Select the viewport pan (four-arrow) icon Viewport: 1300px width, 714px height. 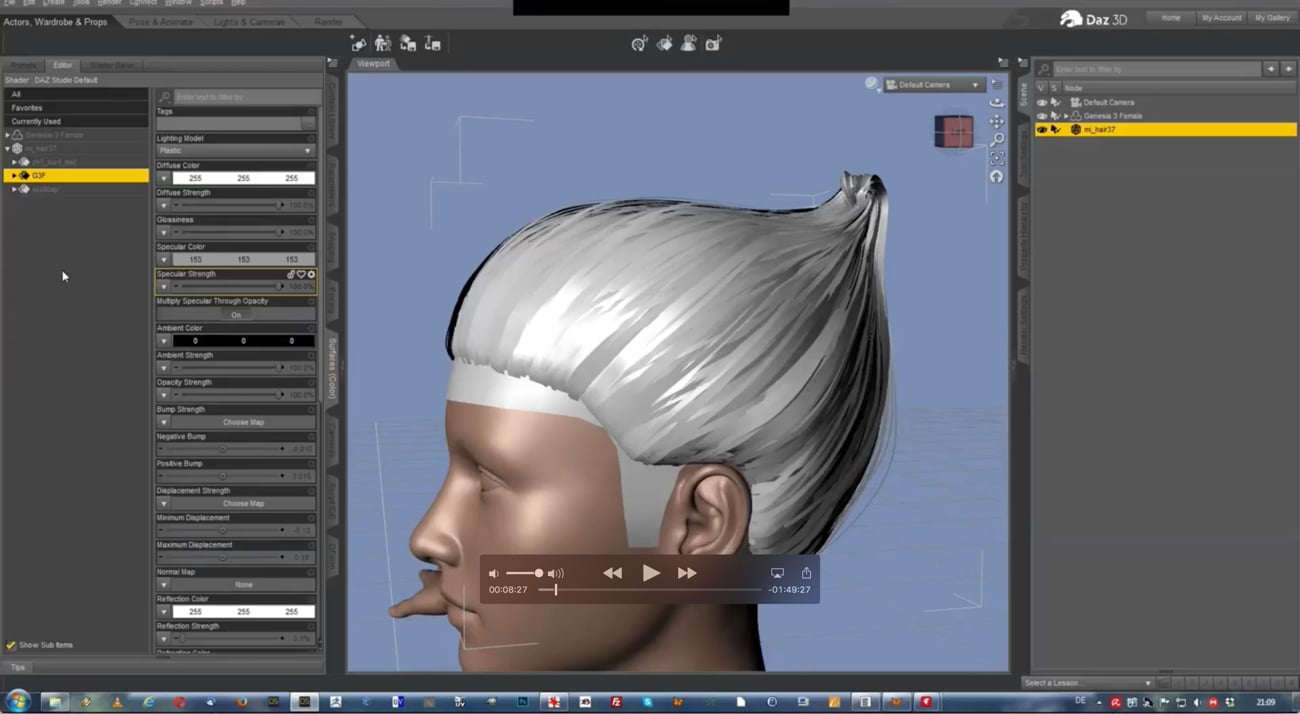pyautogui.click(x=996, y=122)
